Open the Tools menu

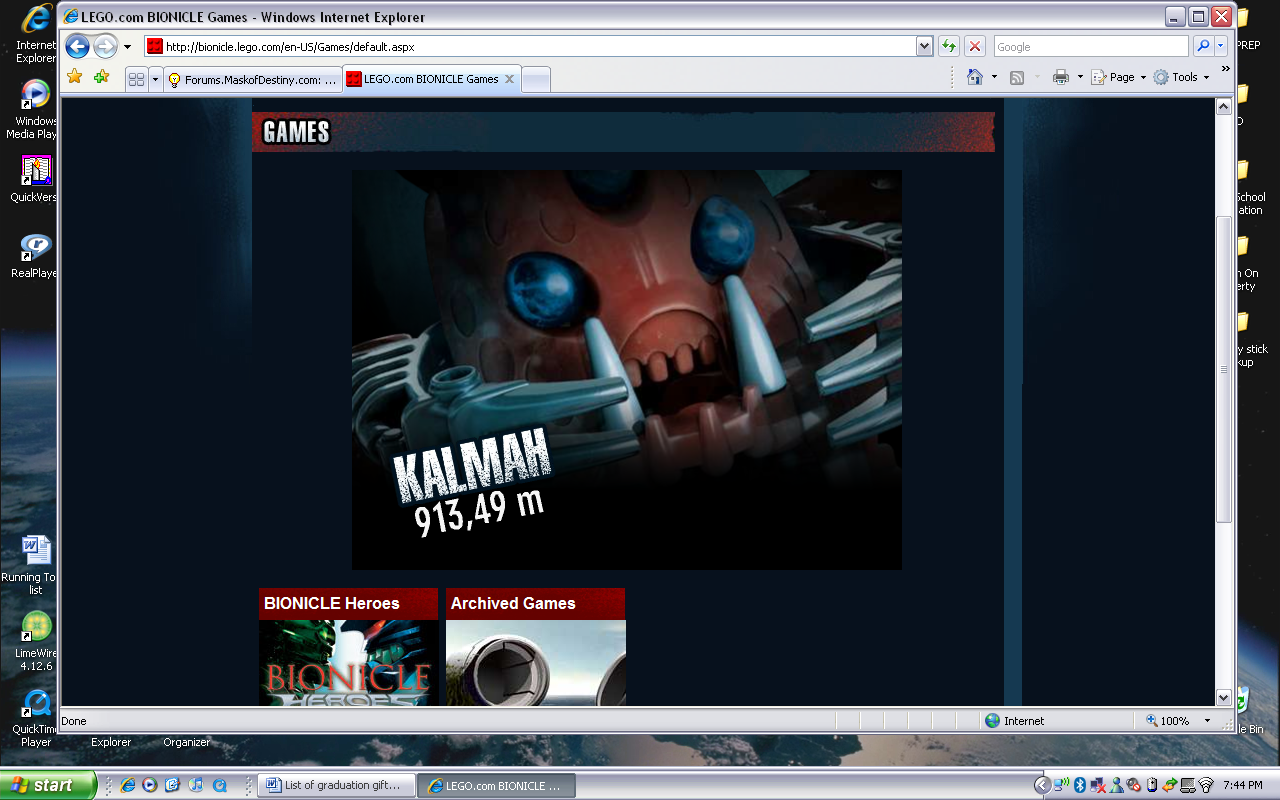(1181, 77)
